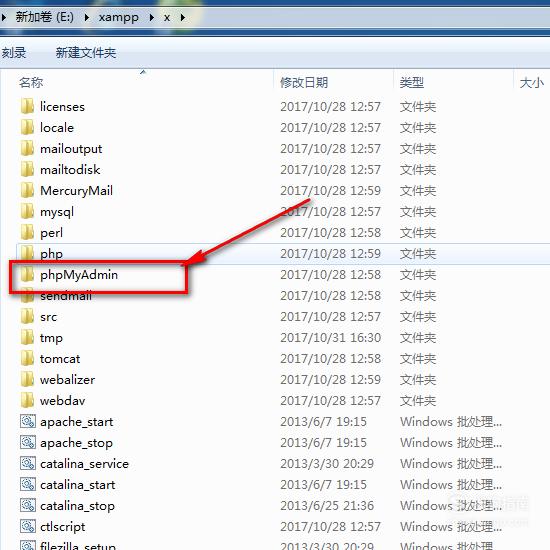
Task: Select the perl folder name
Action: pyautogui.click(x=52, y=233)
